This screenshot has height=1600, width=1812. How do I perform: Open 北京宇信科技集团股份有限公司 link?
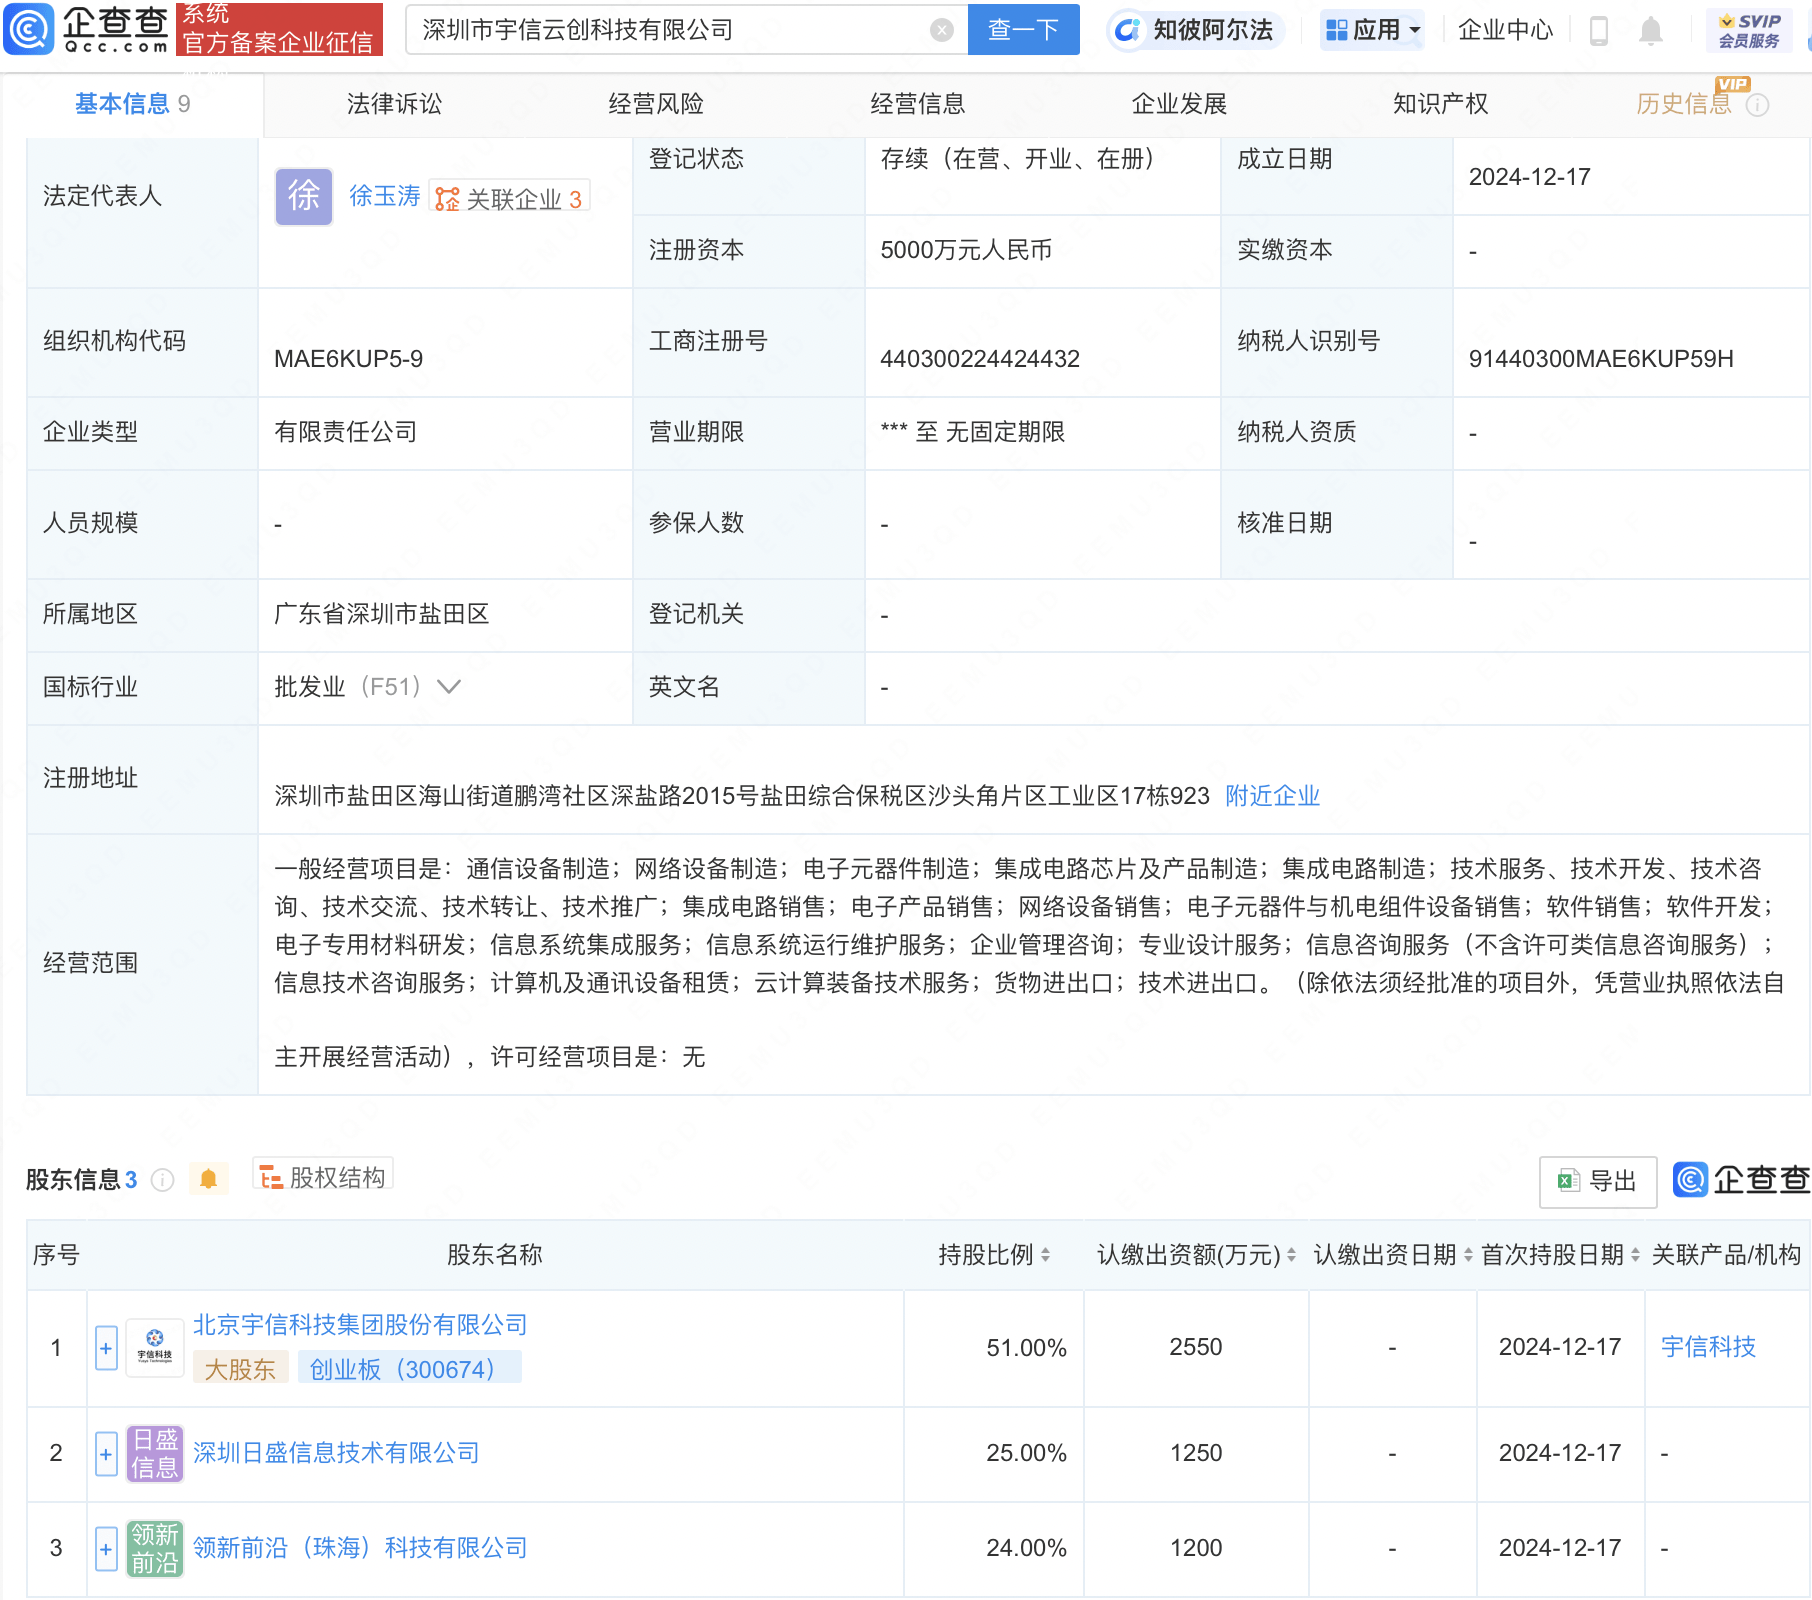coord(360,1325)
